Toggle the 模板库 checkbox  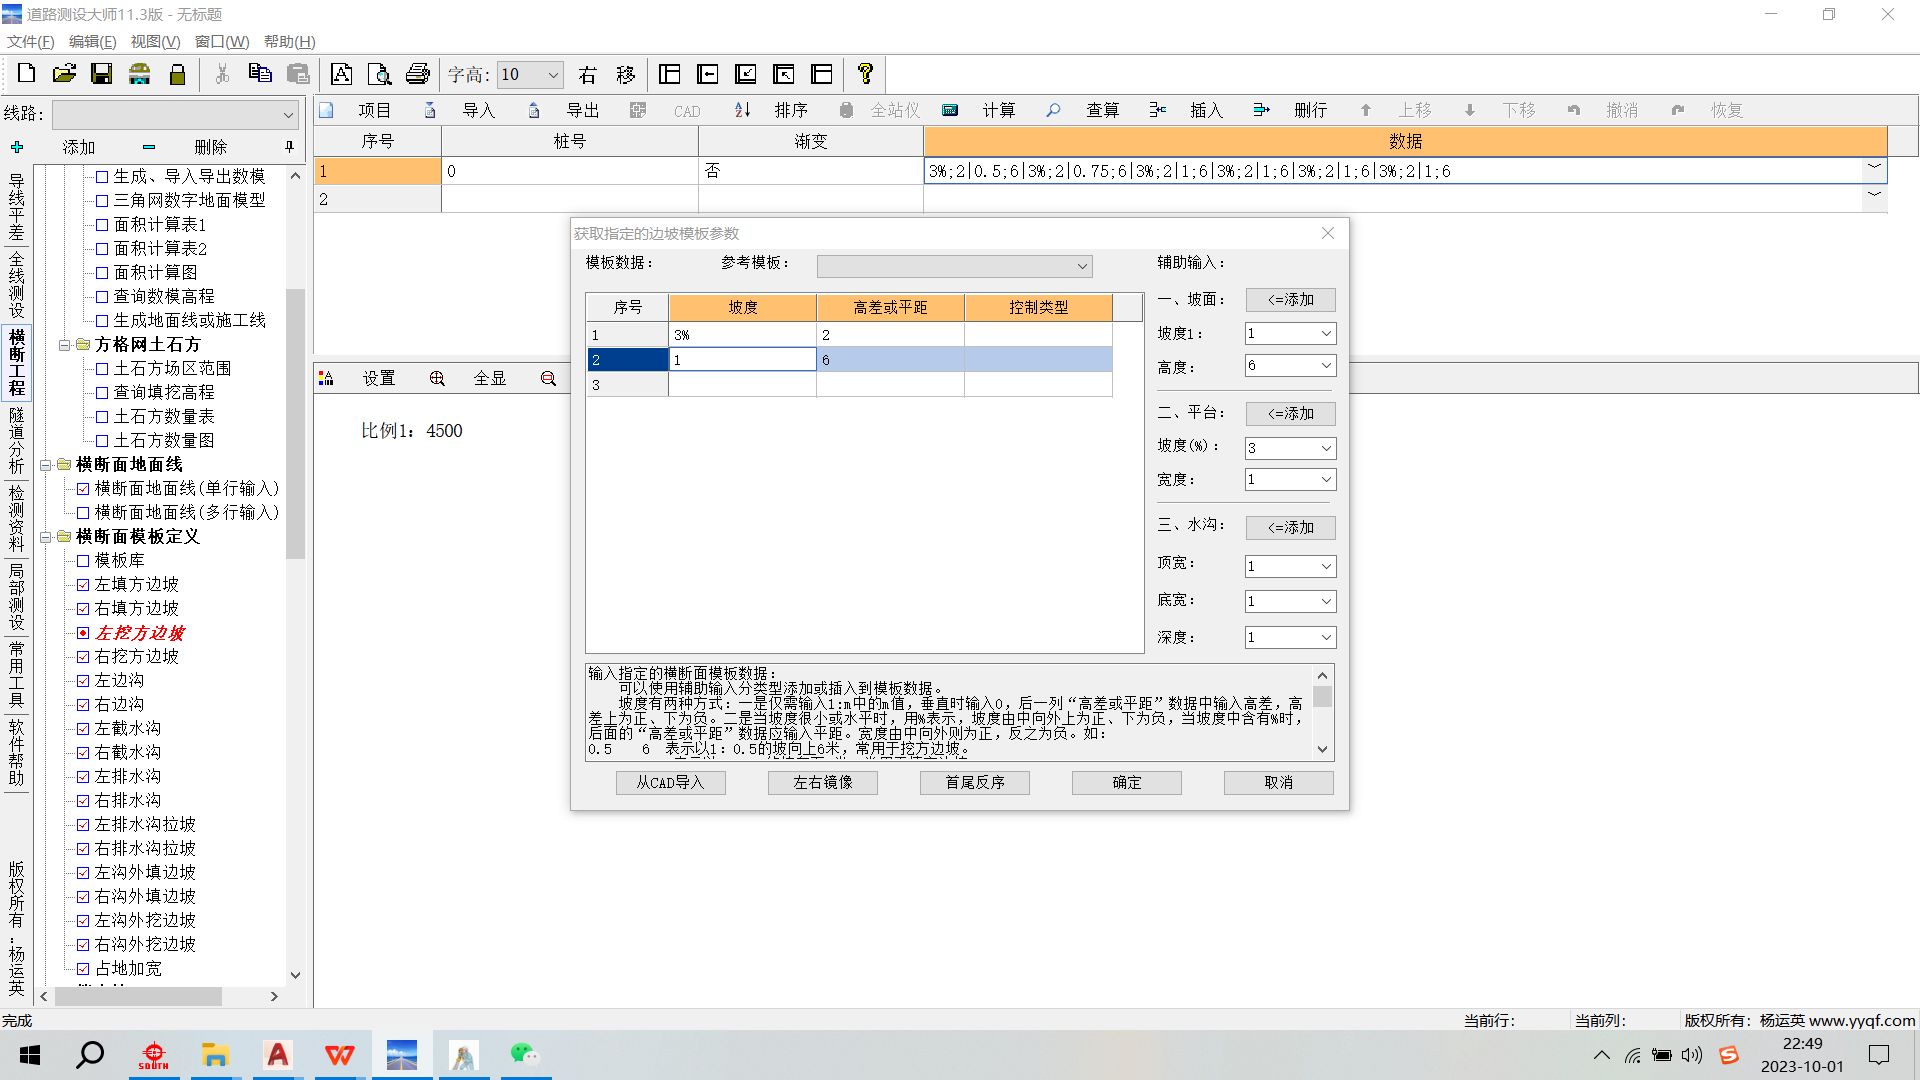(83, 561)
